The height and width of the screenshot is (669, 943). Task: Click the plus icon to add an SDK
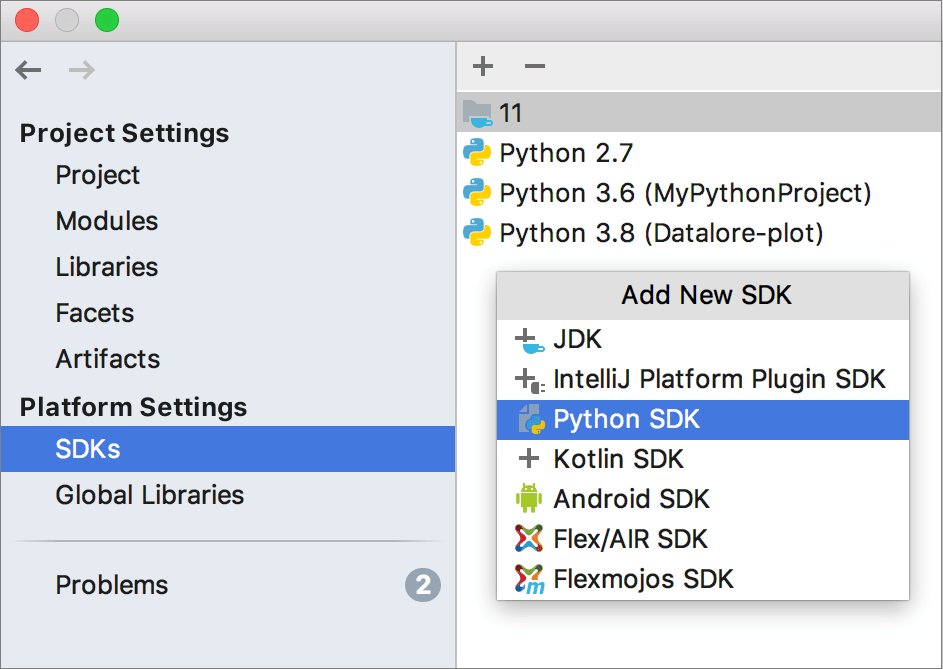coord(483,66)
